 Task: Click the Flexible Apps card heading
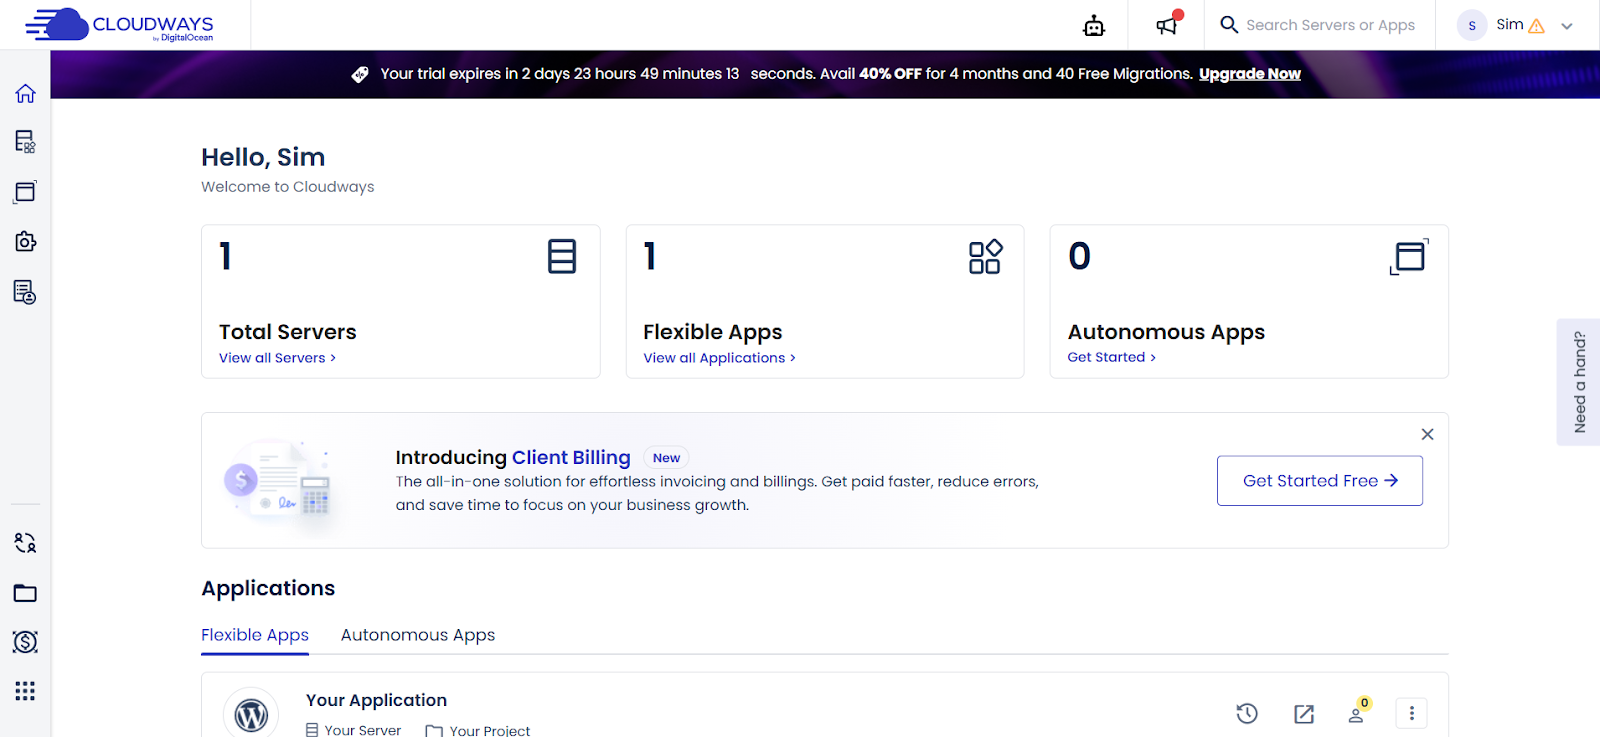pos(713,332)
